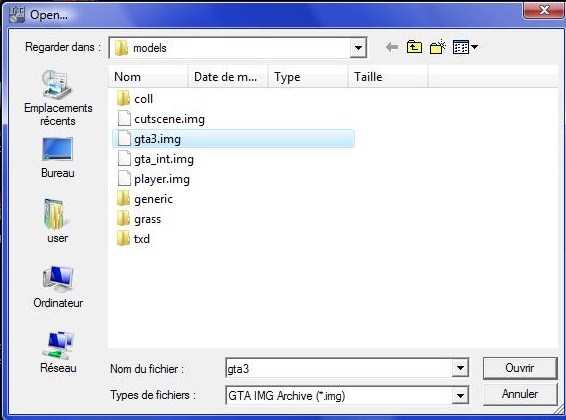Click the Annuler button
The height and width of the screenshot is (420, 566).
(x=520, y=394)
